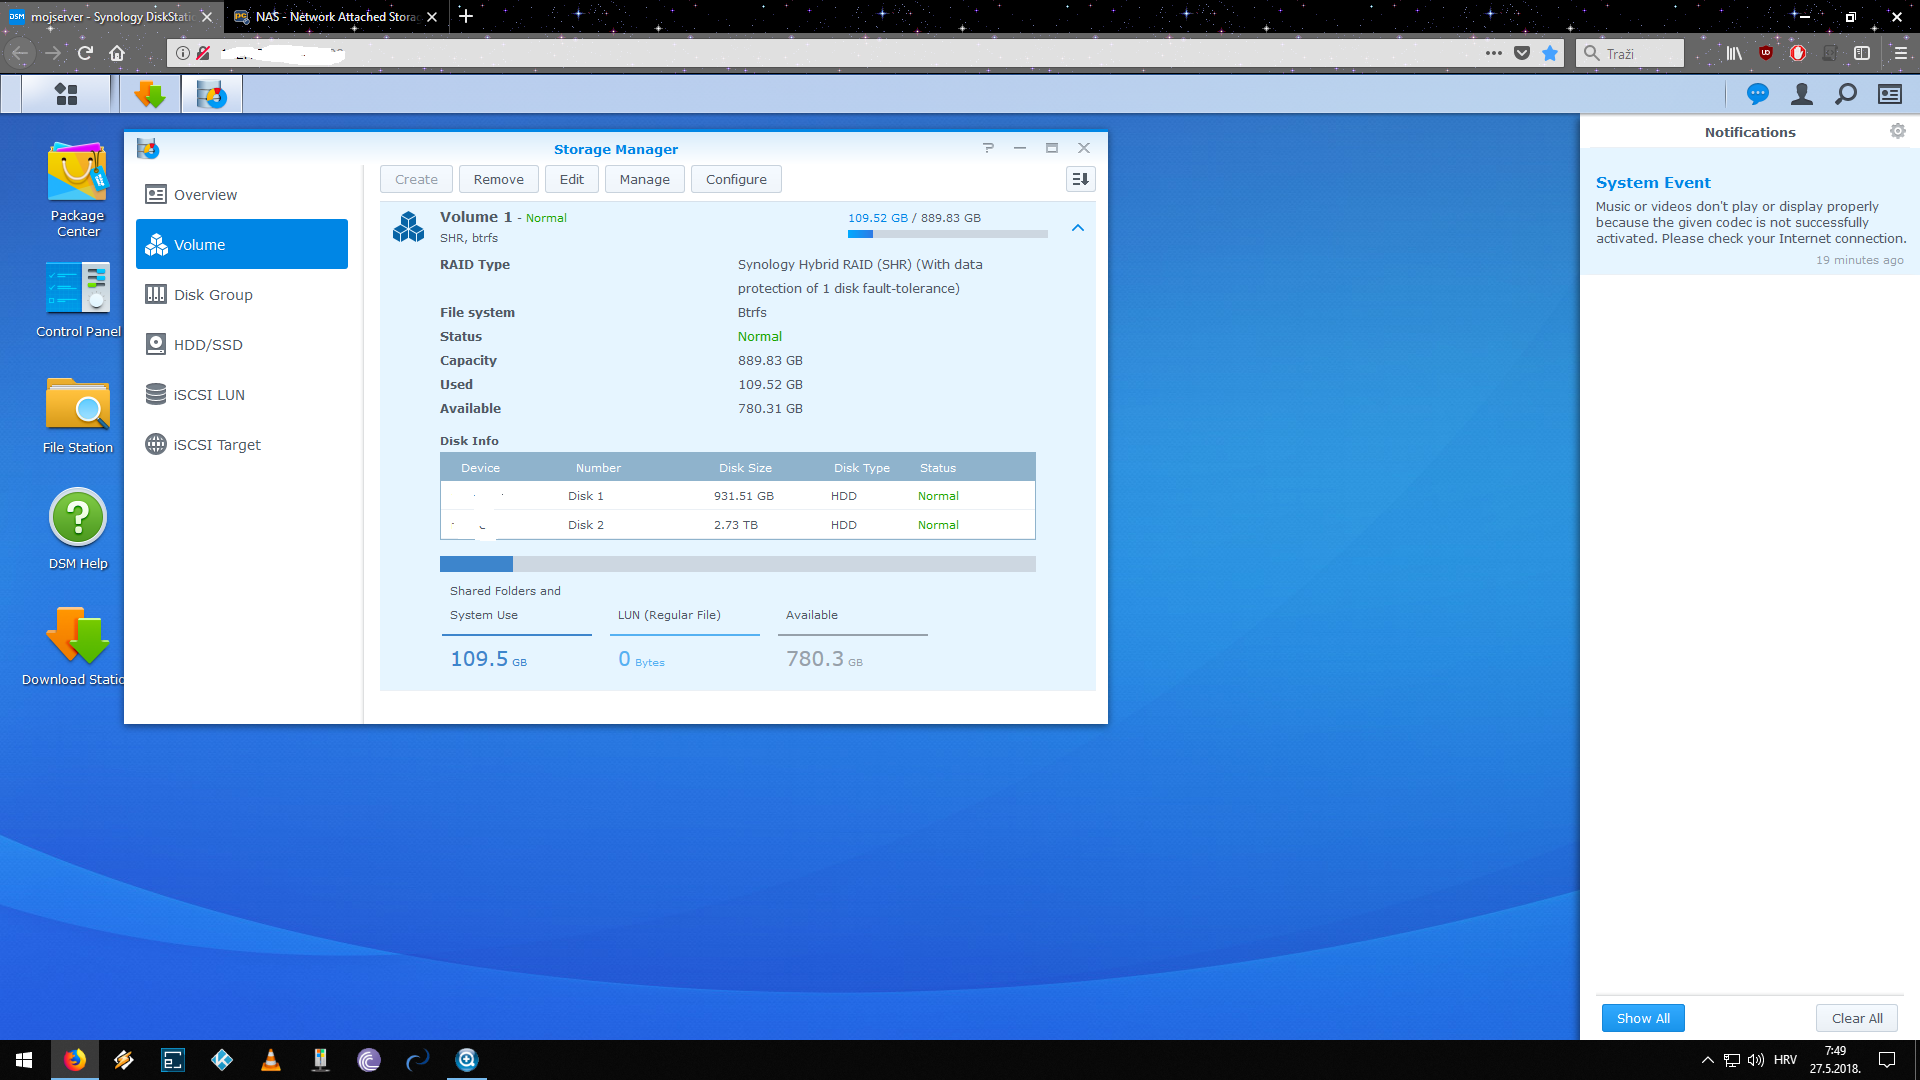Open DSM Help icon
1920x1080 pixels.
click(x=77, y=518)
